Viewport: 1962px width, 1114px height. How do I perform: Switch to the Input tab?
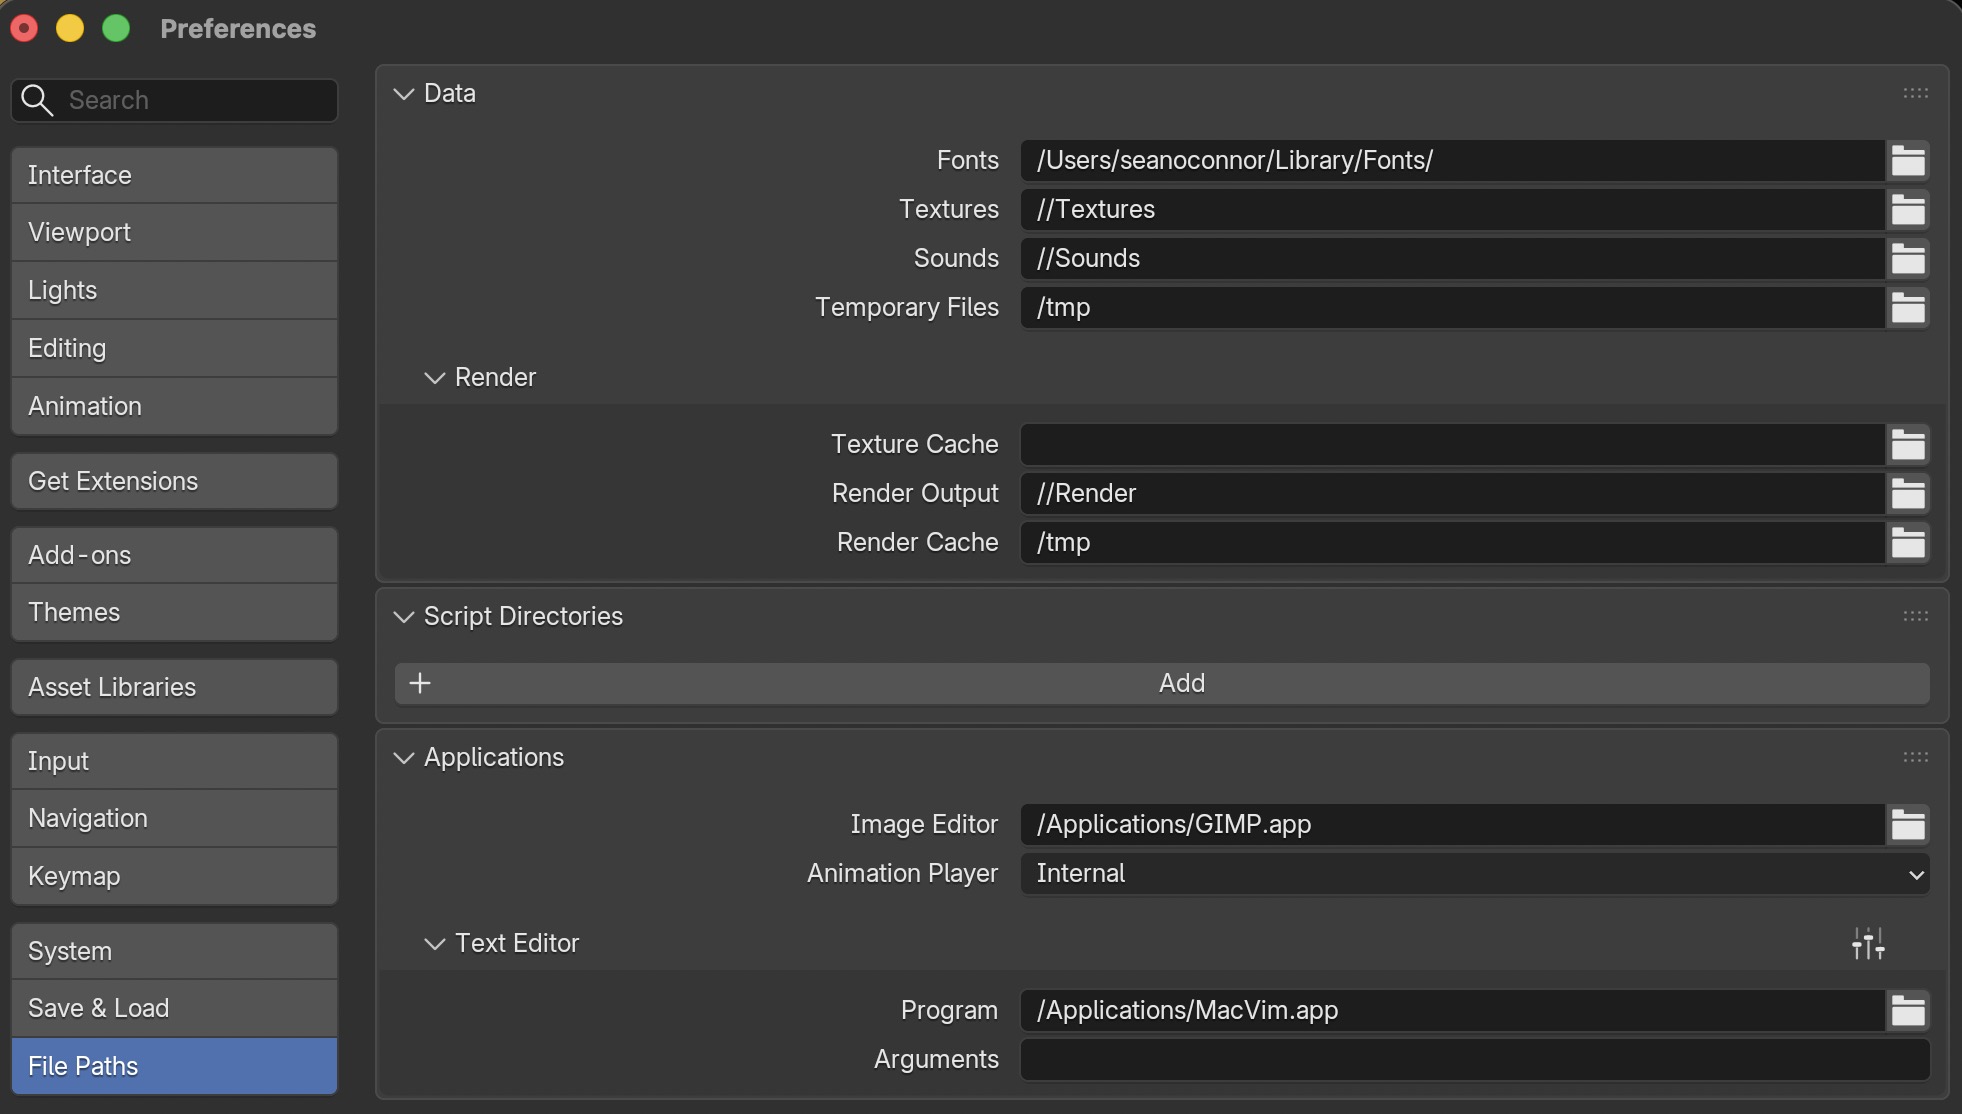pyautogui.click(x=174, y=761)
